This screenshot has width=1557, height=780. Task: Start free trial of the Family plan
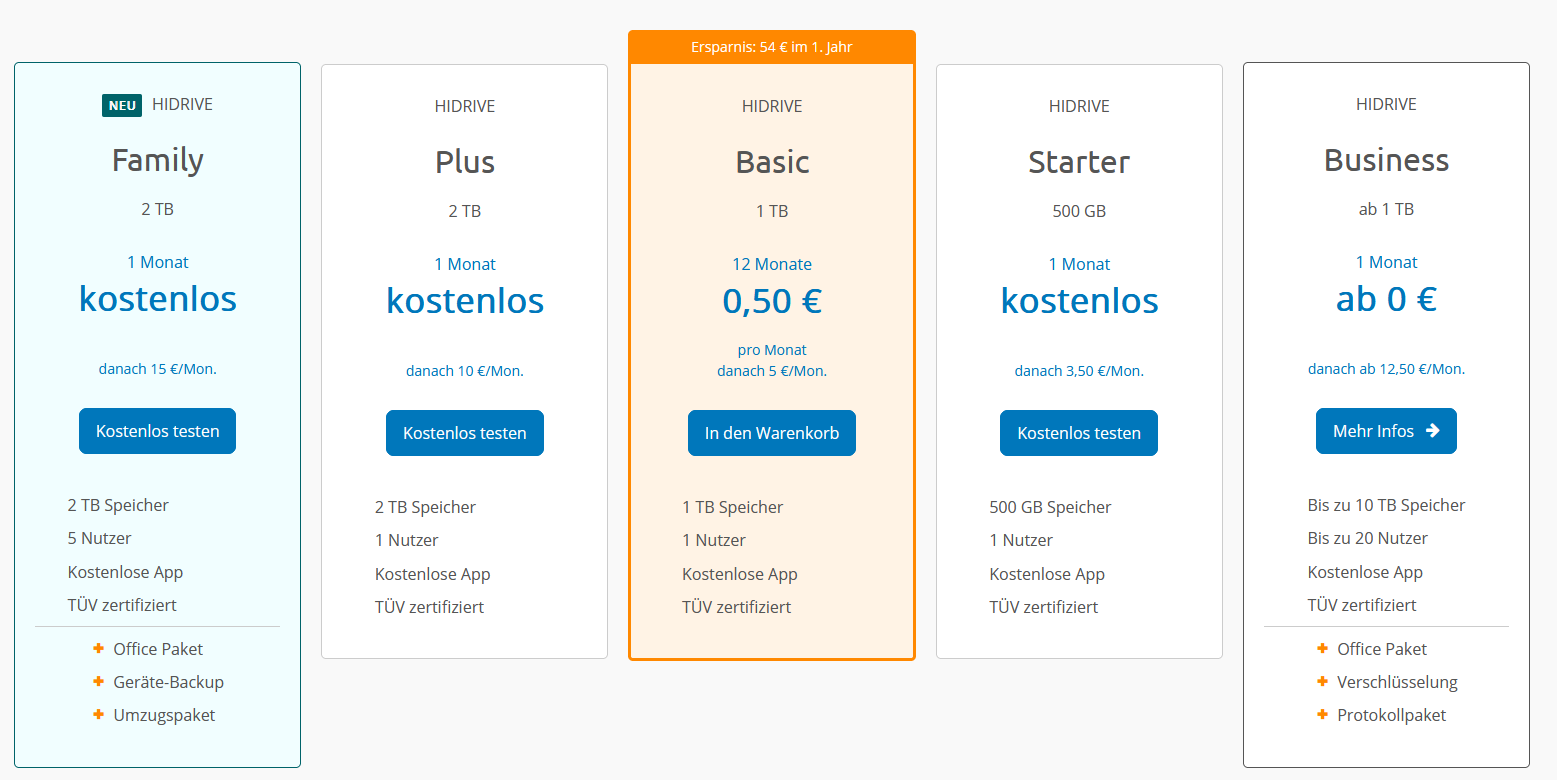pos(157,431)
